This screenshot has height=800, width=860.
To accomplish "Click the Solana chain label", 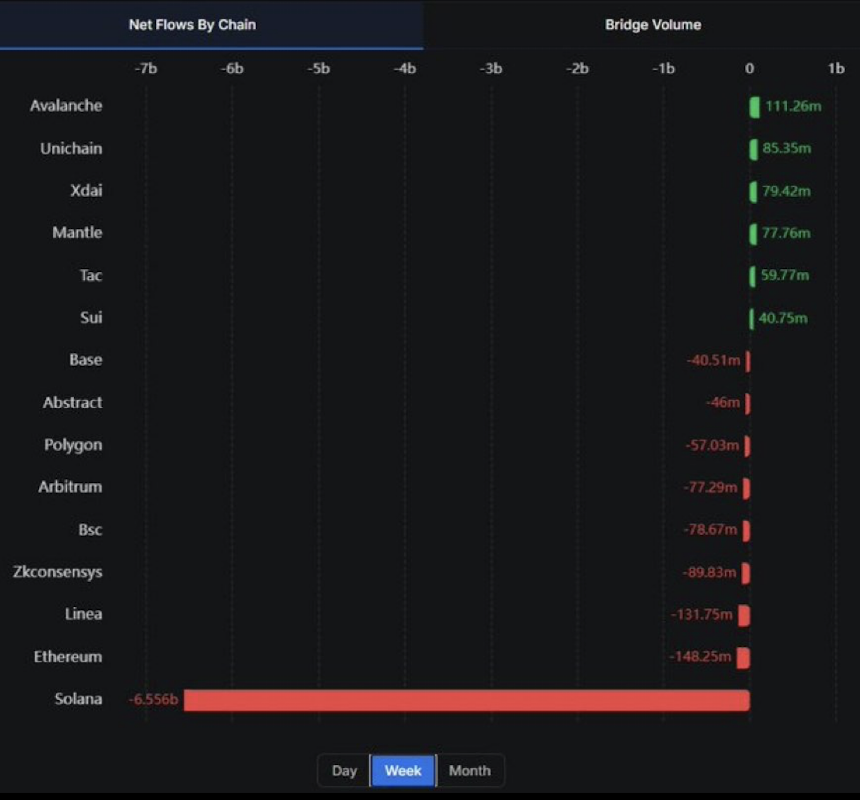I will pos(78,699).
